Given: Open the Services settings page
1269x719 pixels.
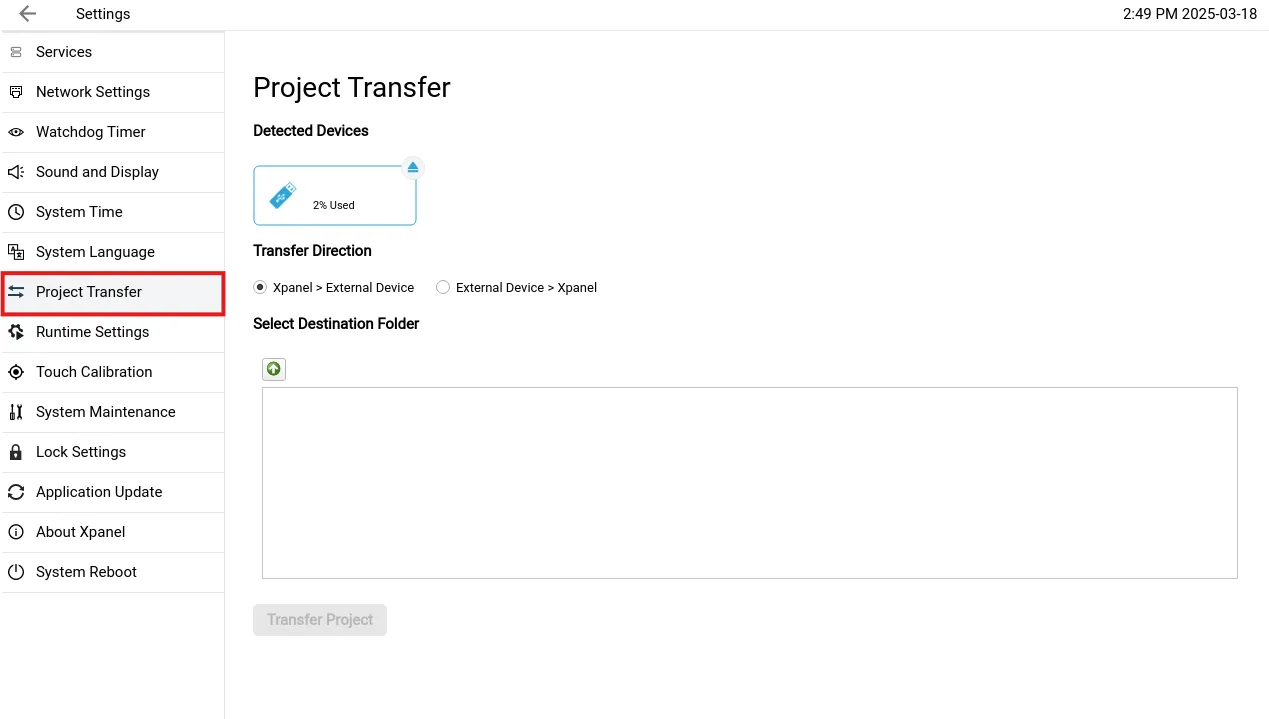Looking at the screenshot, I should click(x=64, y=52).
